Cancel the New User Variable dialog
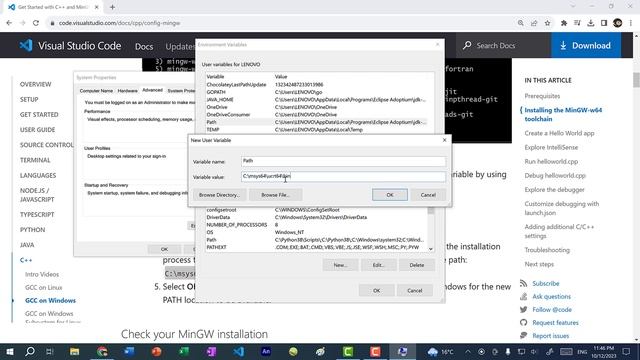 (x=428, y=195)
